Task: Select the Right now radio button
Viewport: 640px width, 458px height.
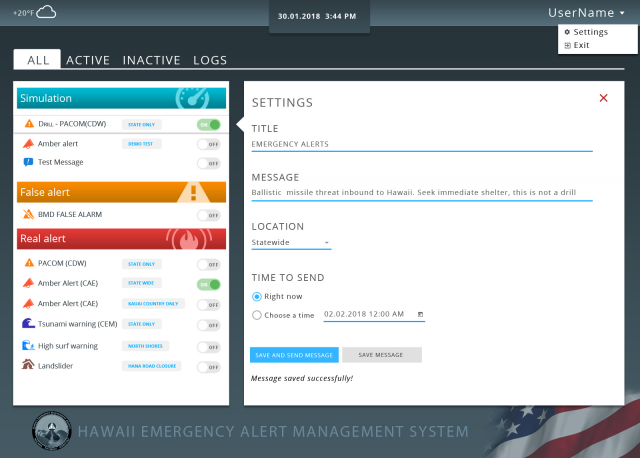Action: pos(257,296)
